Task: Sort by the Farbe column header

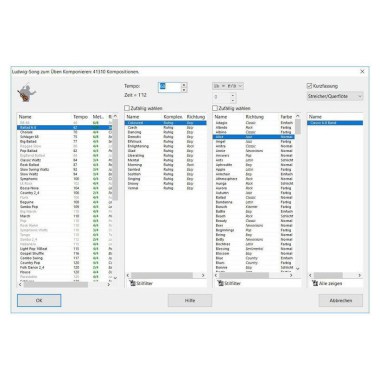Action: [286, 117]
